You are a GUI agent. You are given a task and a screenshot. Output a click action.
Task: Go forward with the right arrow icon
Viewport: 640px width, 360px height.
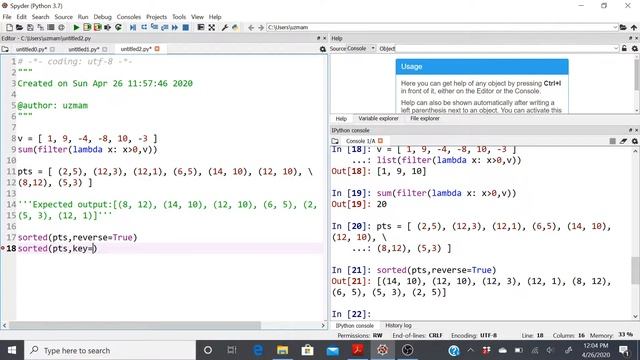tap(261, 27)
